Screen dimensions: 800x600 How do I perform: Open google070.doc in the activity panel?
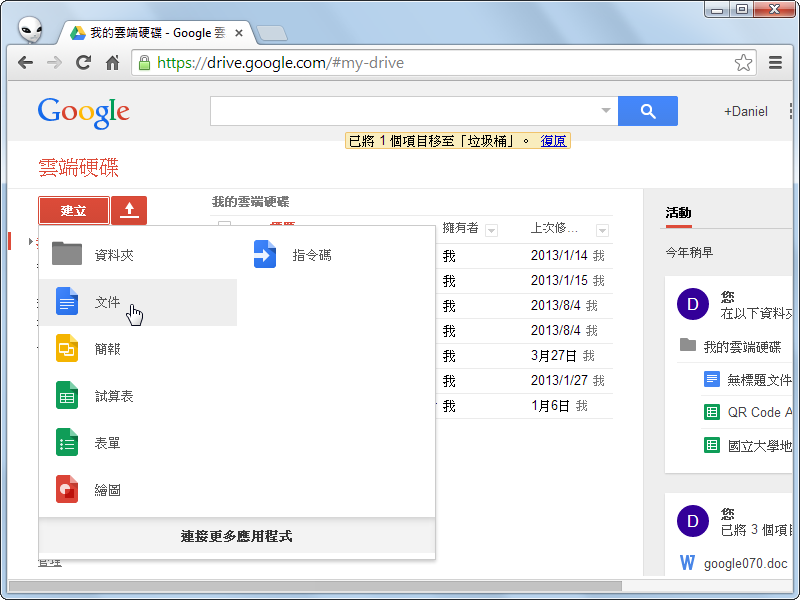(x=745, y=563)
